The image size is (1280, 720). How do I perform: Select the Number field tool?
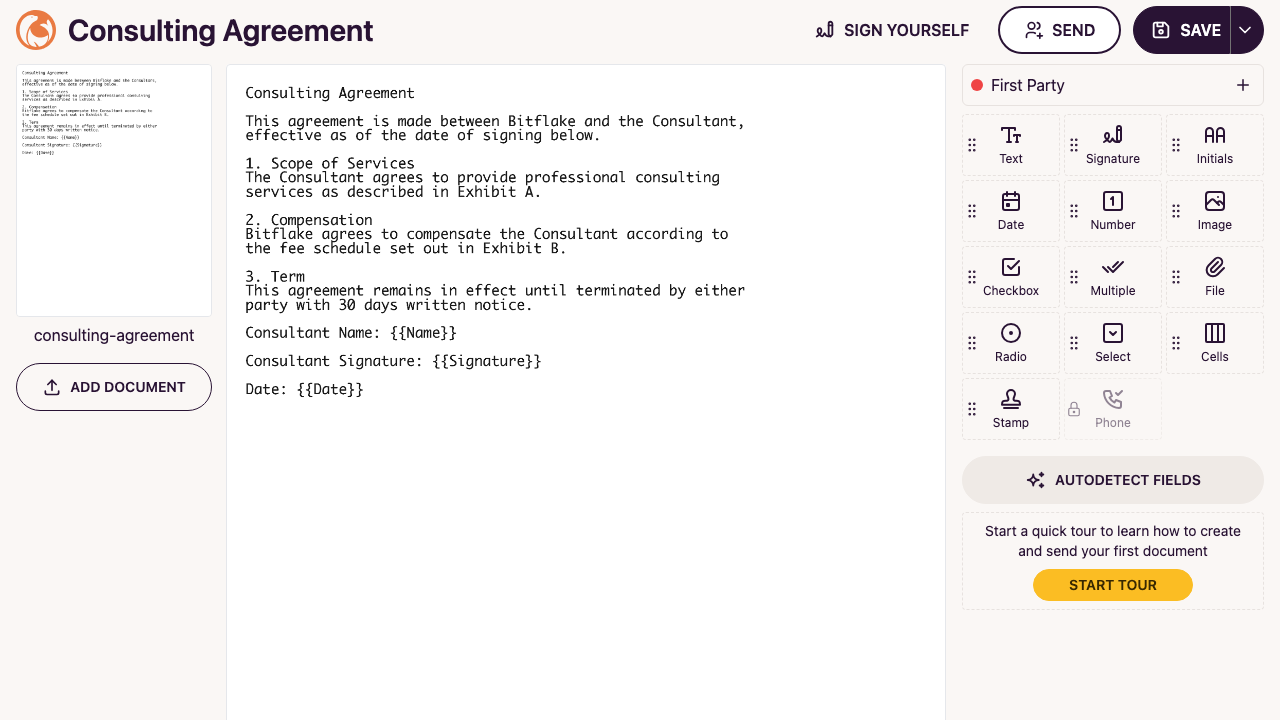click(x=1113, y=211)
